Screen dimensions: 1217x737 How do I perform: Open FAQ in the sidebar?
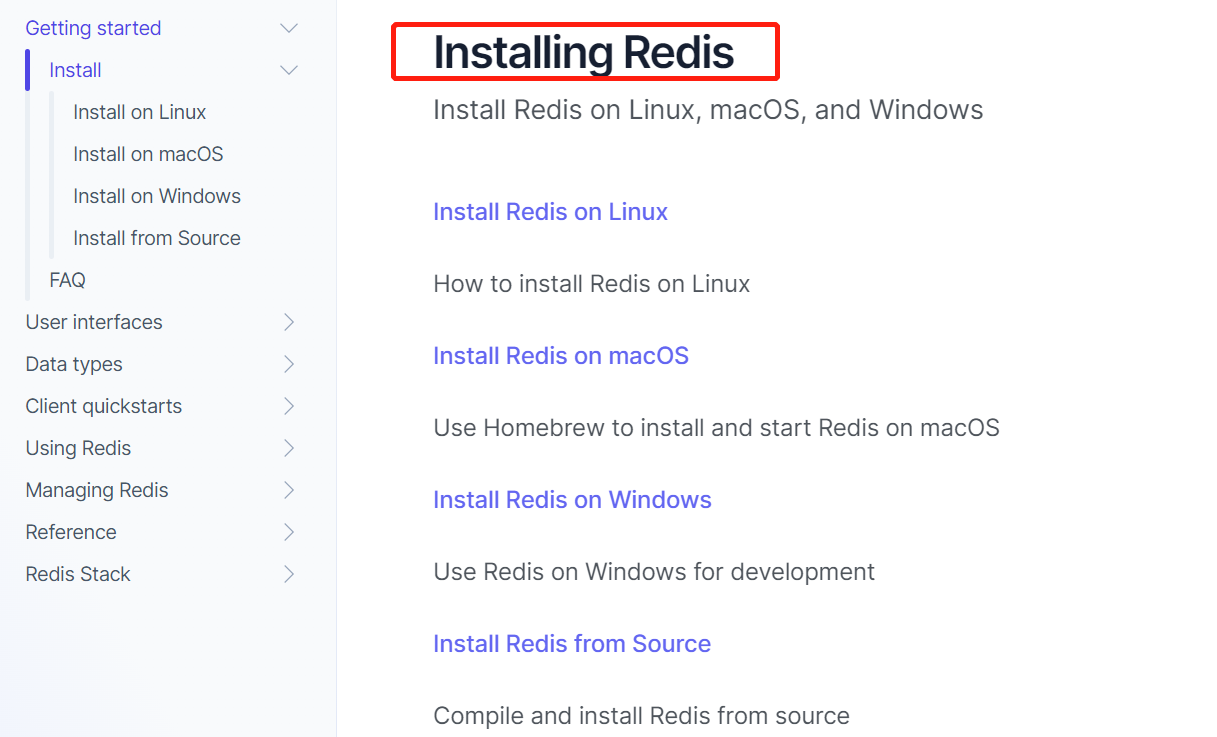pyautogui.click(x=67, y=281)
